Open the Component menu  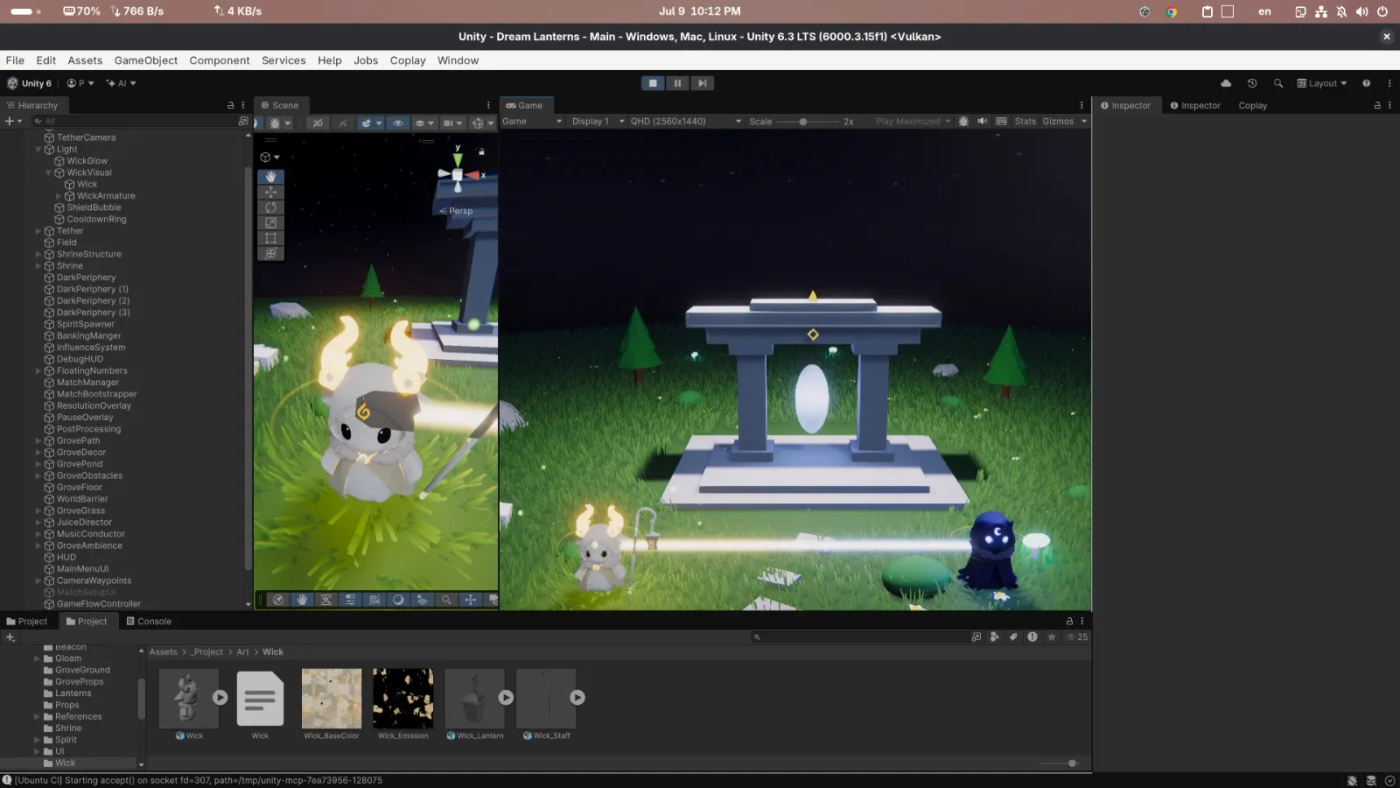(x=219, y=60)
